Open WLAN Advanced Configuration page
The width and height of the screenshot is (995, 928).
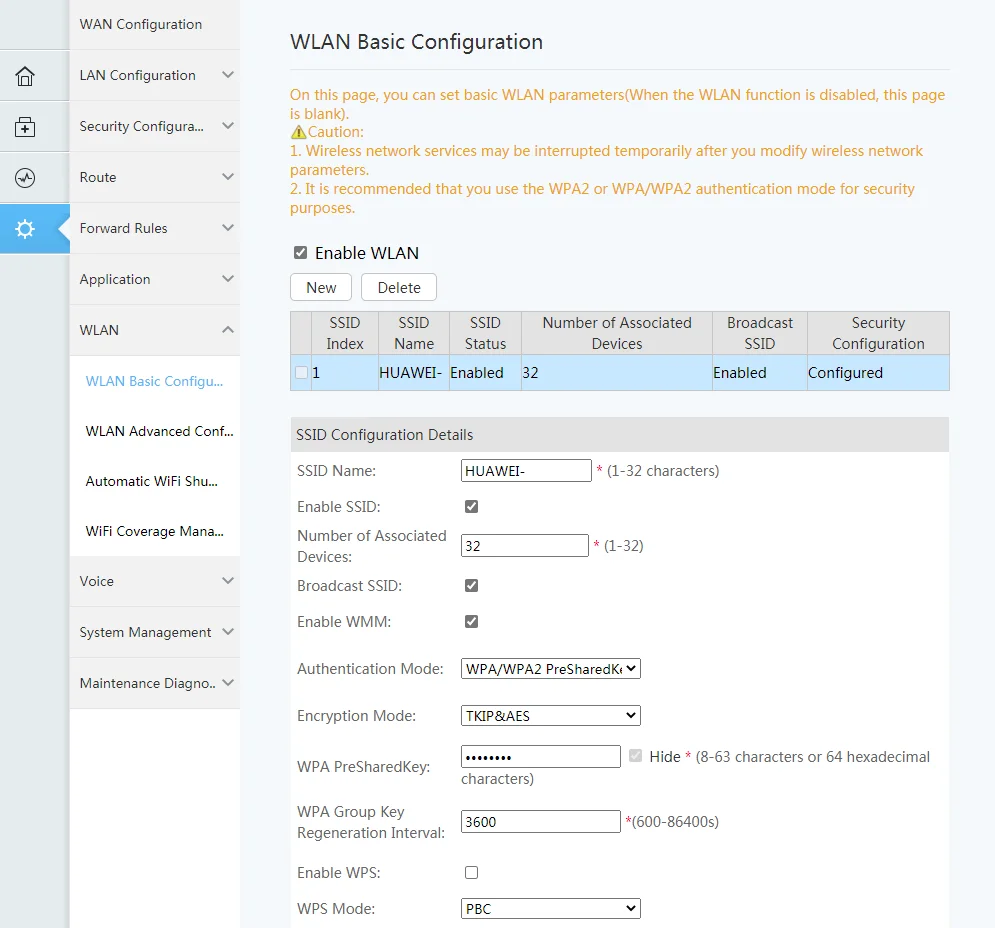click(x=159, y=431)
